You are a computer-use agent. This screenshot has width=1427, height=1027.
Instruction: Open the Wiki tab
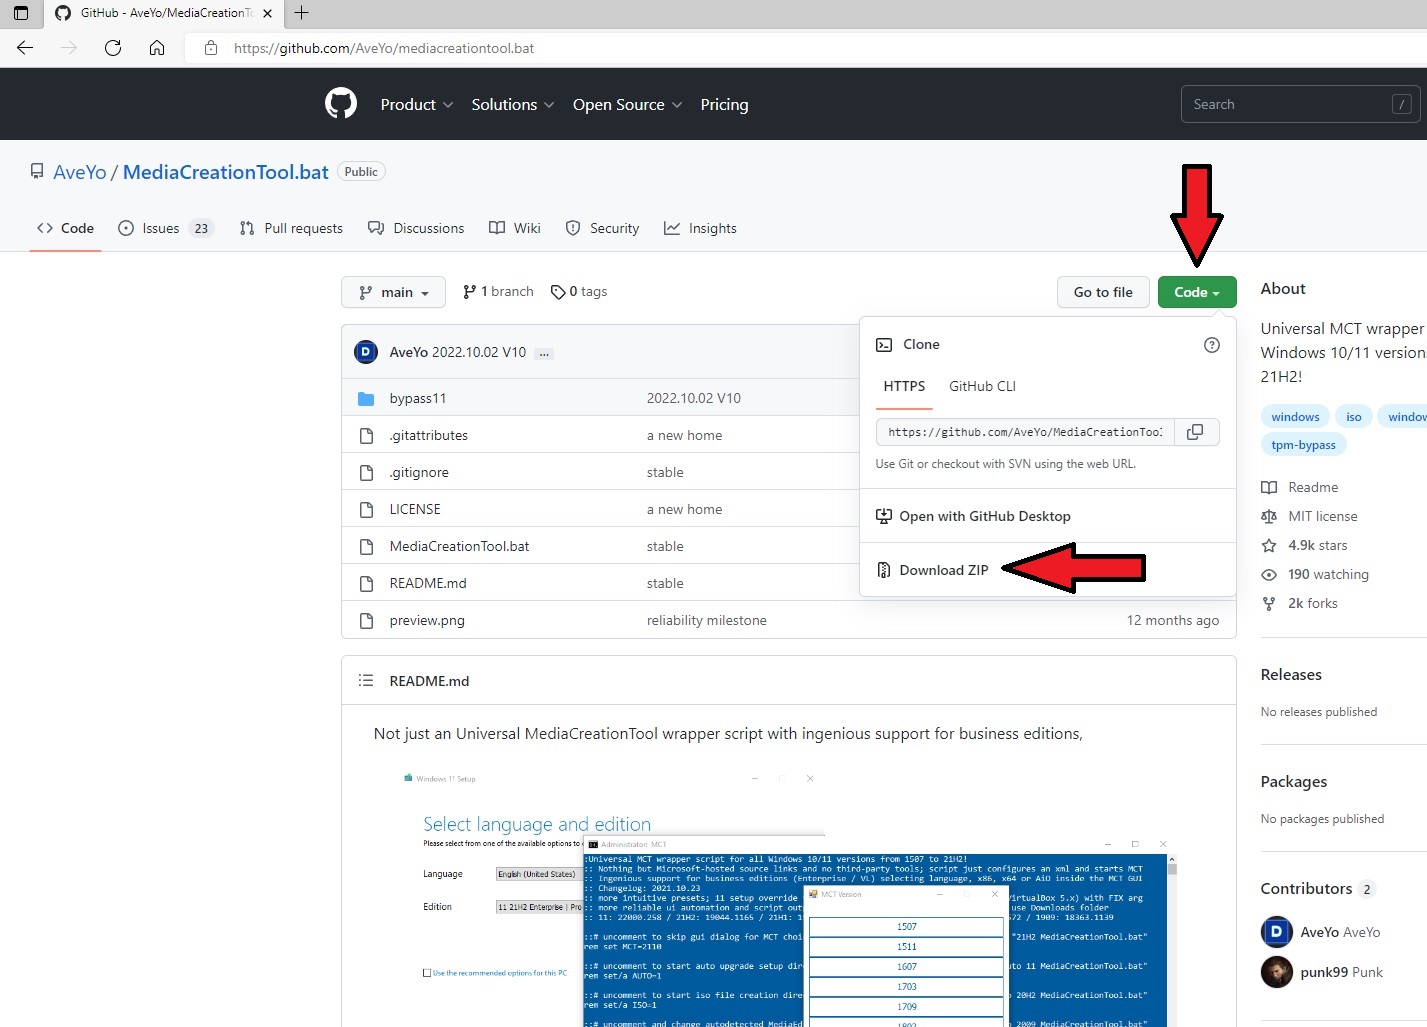coord(515,228)
